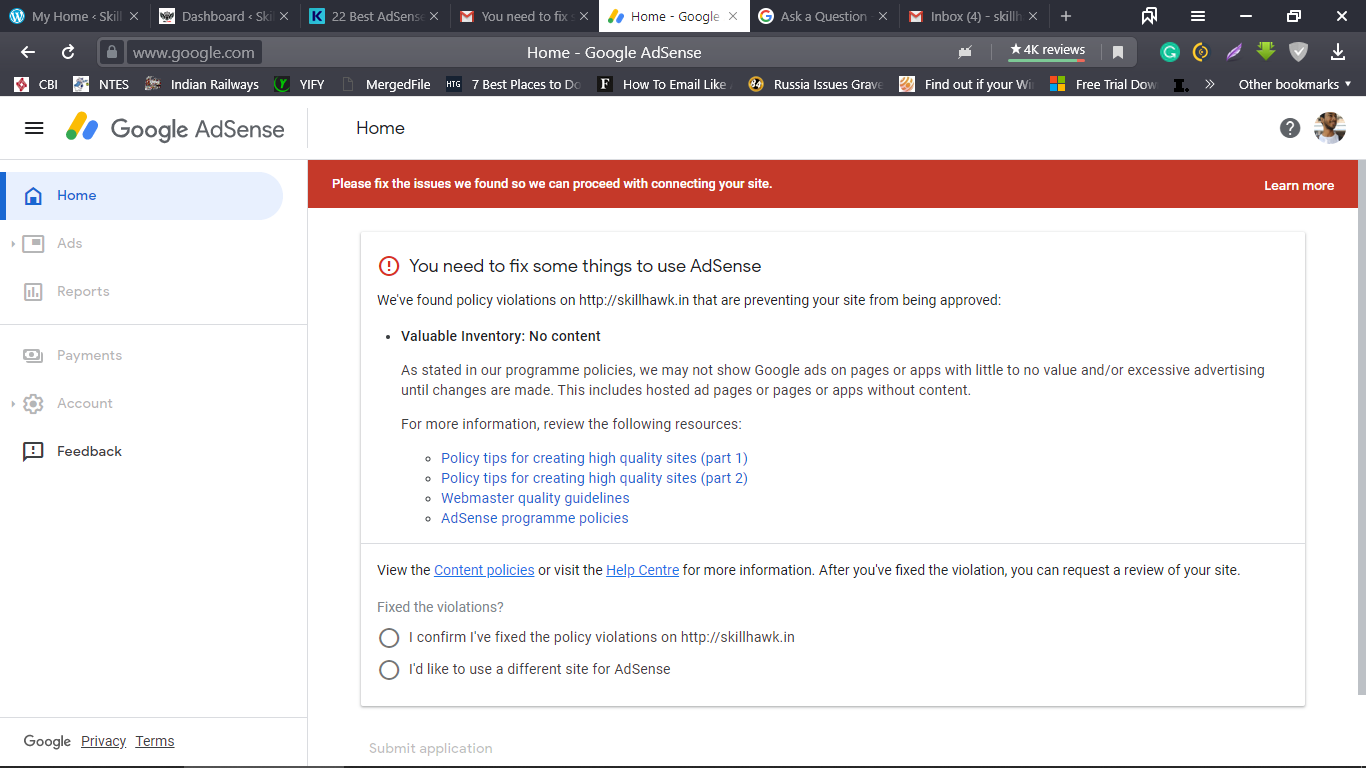Open the yellow circular extension icon
Image resolution: width=1366 pixels, height=768 pixels.
pyautogui.click(x=1201, y=52)
